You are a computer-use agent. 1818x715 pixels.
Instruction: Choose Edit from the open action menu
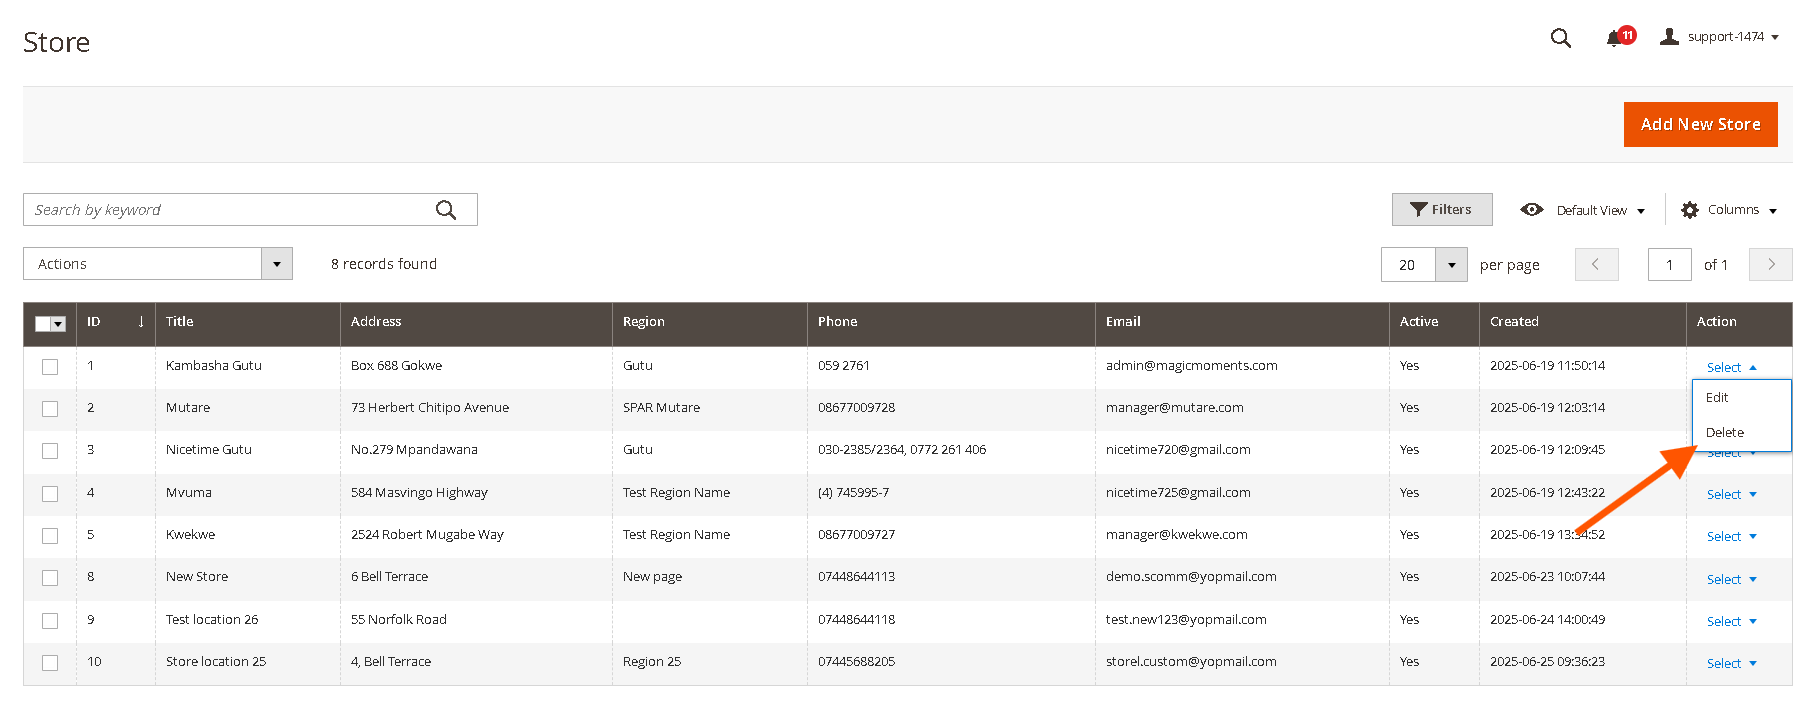click(x=1717, y=398)
